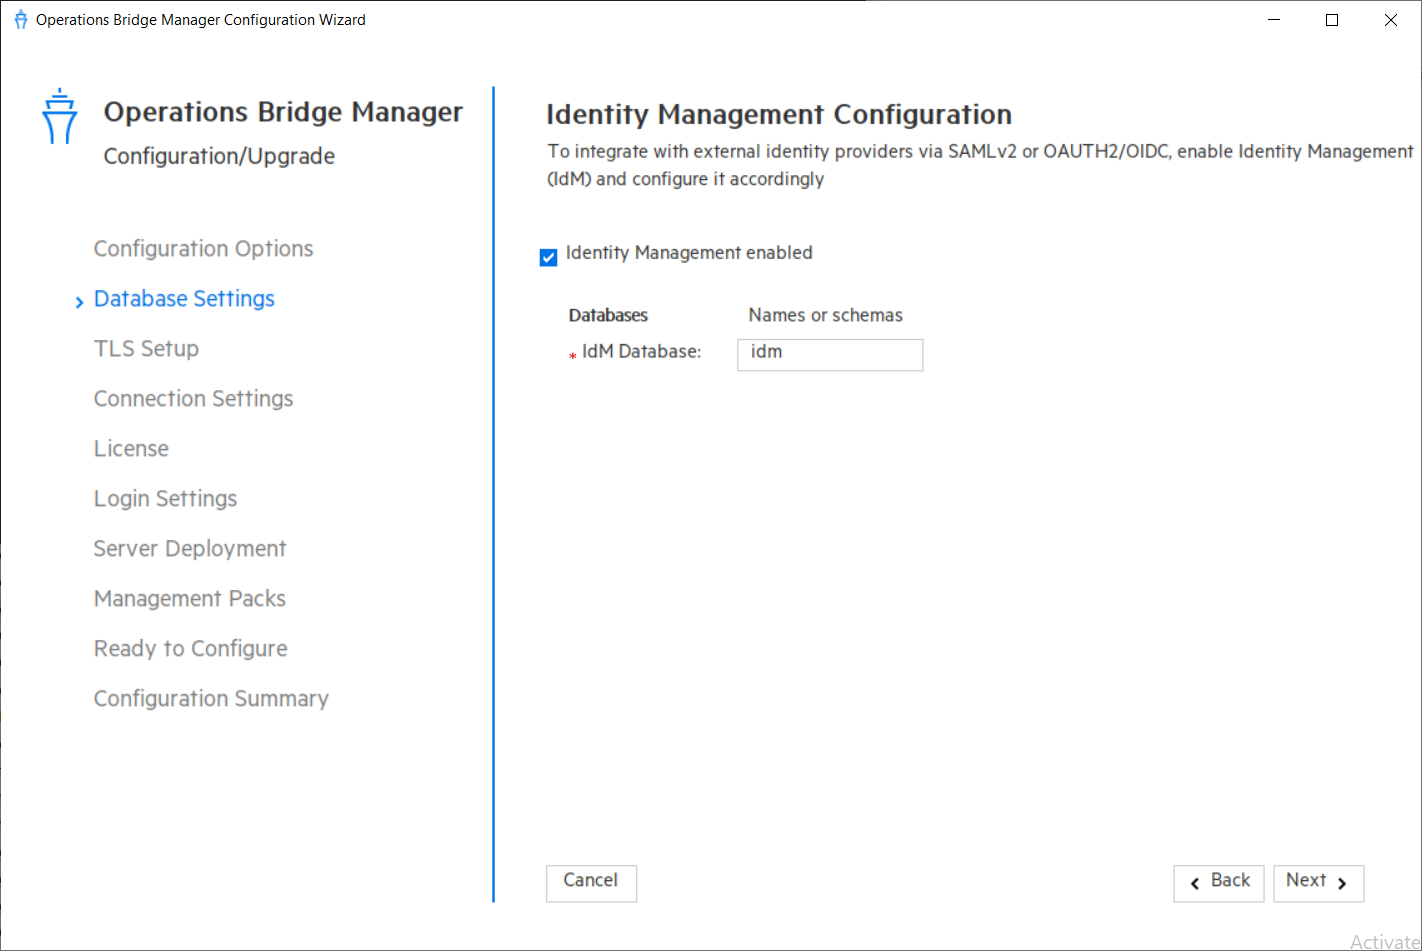Click Names or schemas column label
Screen dimensions: 1422x951
pyautogui.click(x=825, y=315)
